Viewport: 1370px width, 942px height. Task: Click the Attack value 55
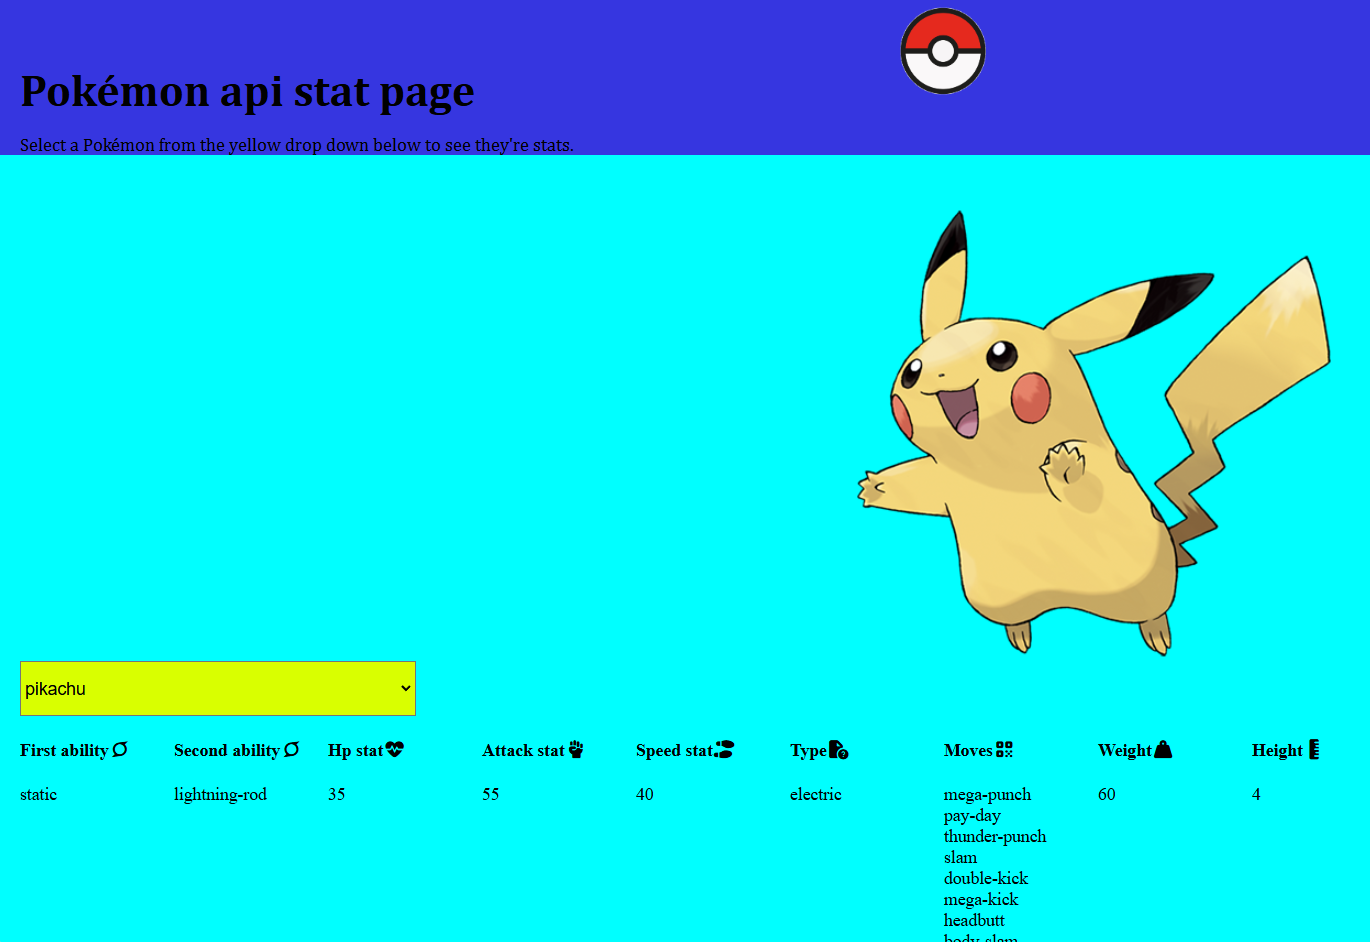click(491, 794)
